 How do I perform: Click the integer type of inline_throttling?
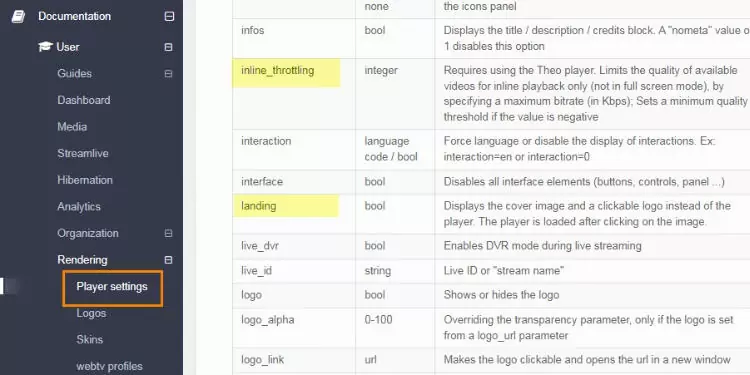(x=381, y=71)
